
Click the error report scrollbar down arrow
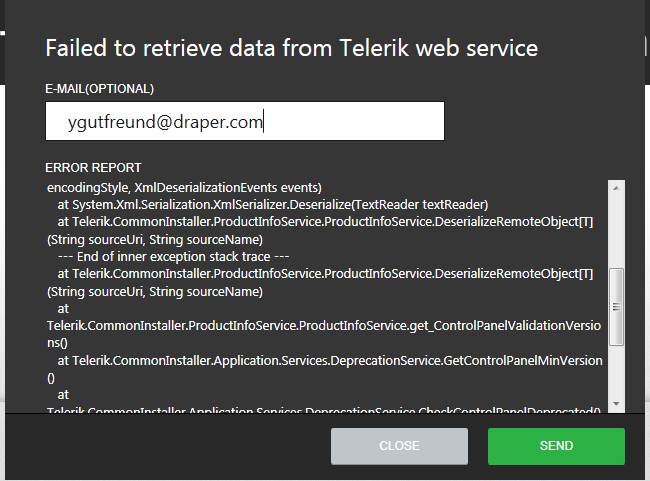616,403
